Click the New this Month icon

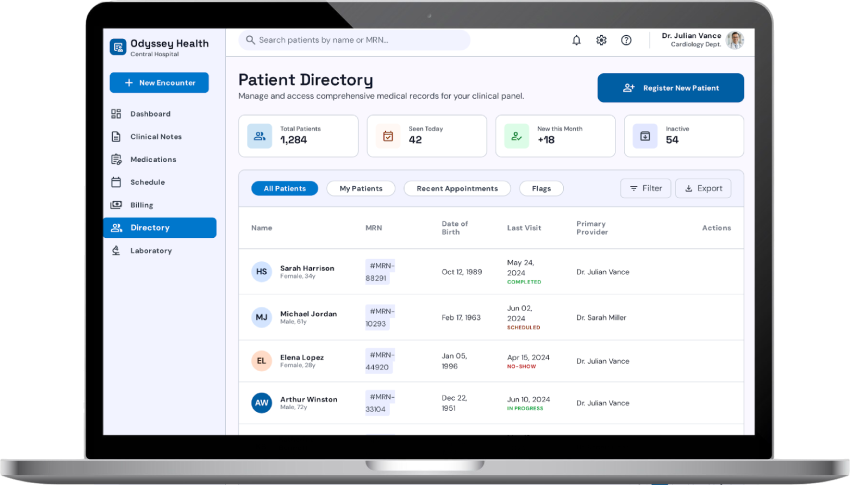(517, 136)
